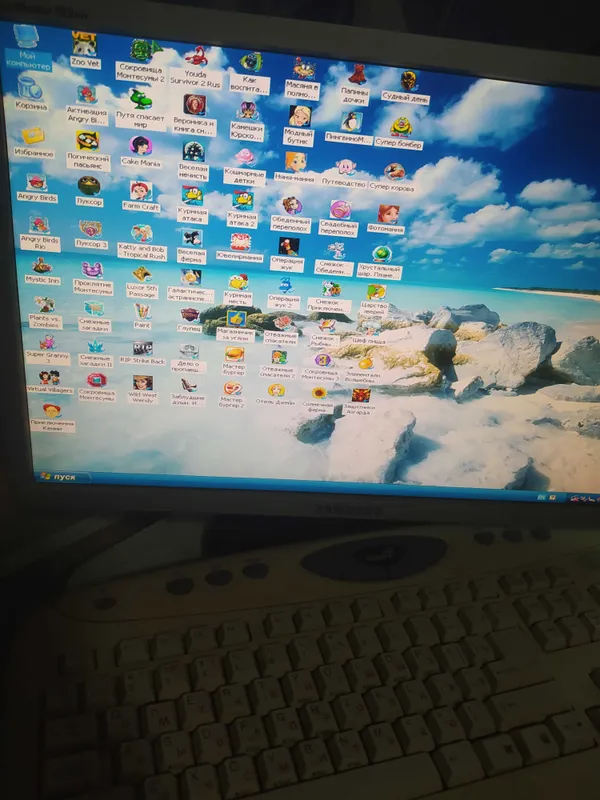Viewport: 600px width, 800px height.
Task: Launch the Супер бомбер shortcut
Action: pyautogui.click(x=399, y=134)
